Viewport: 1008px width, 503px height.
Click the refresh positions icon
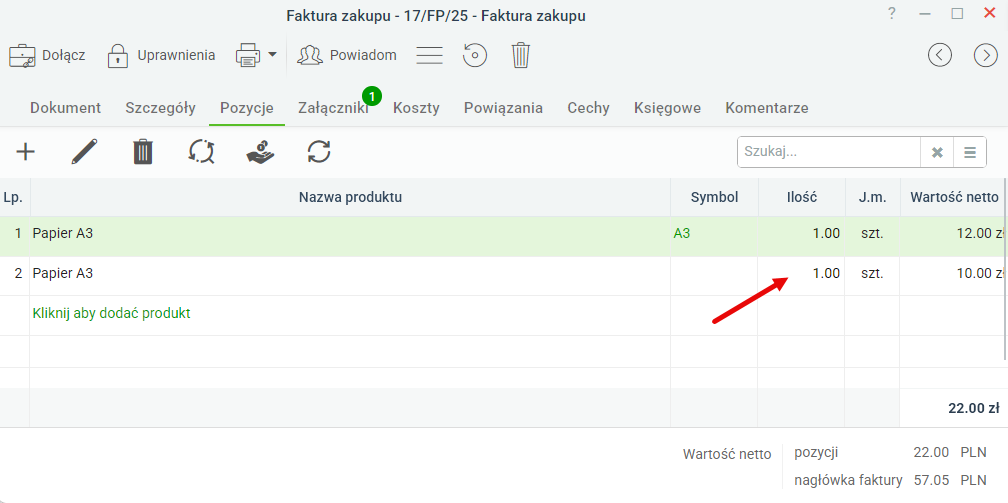319,152
